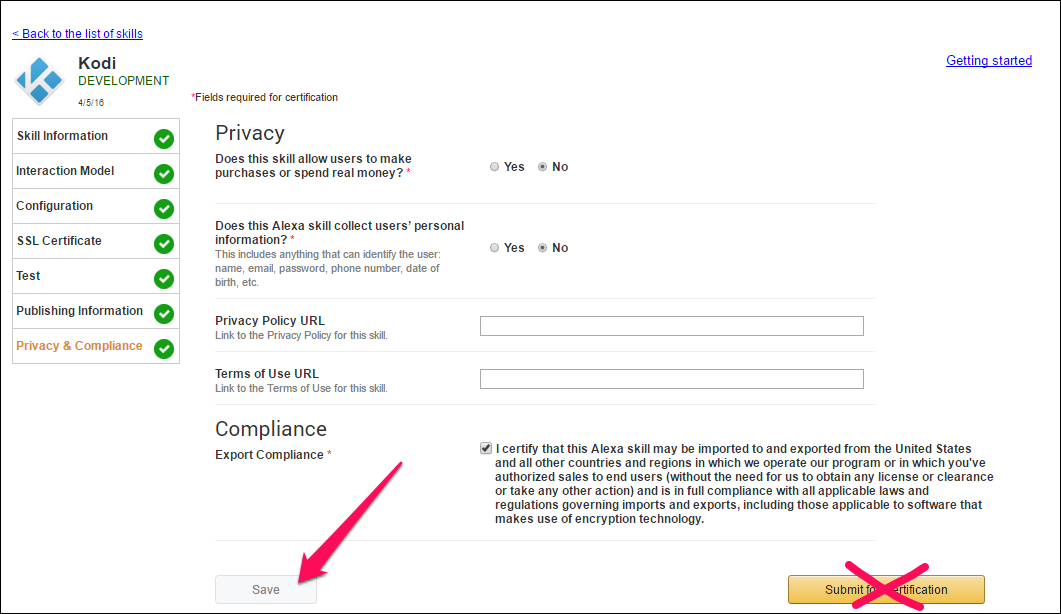Click green checkmark beside Publishing Information
Image resolution: width=1061 pixels, height=614 pixels.
pos(164,313)
